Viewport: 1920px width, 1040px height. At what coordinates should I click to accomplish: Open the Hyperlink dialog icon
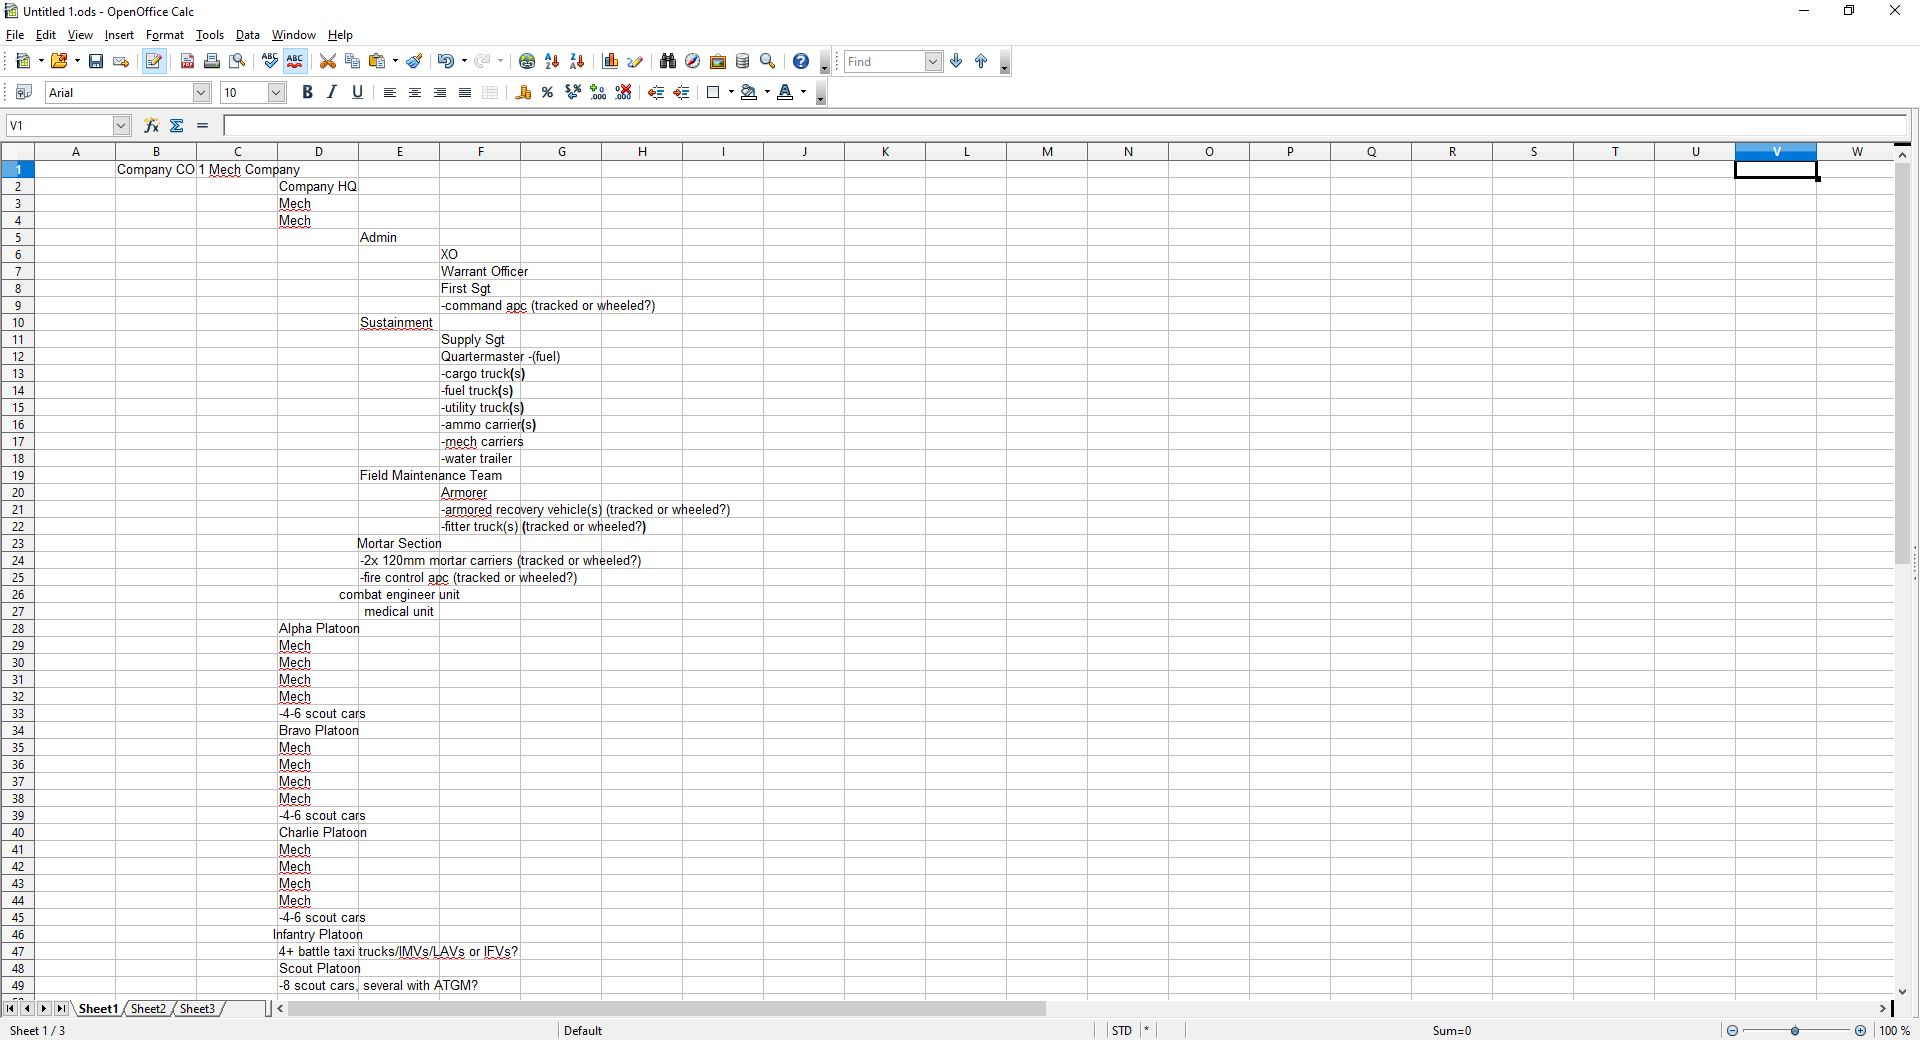(x=527, y=61)
